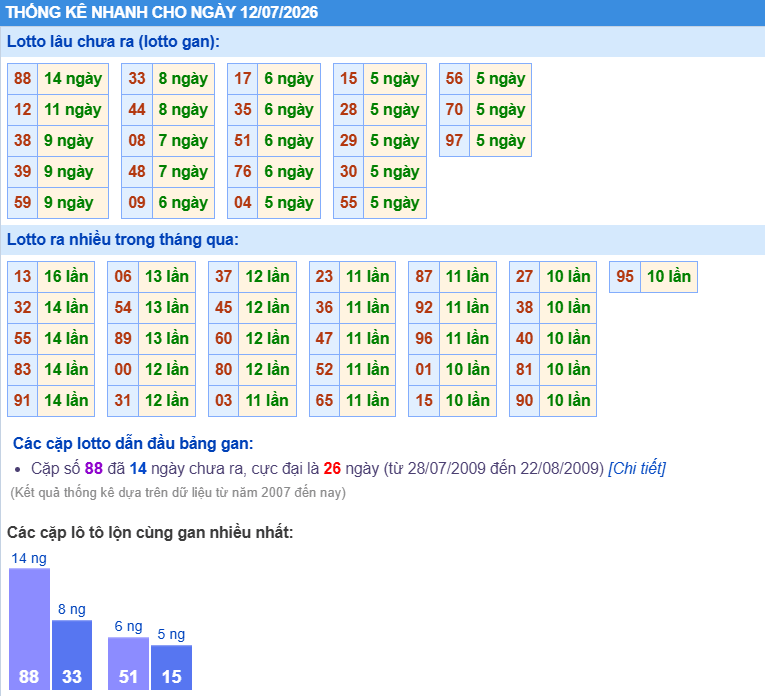Click the 33 bar in the gan chart
The width and height of the screenshot is (765, 696).
(72, 655)
